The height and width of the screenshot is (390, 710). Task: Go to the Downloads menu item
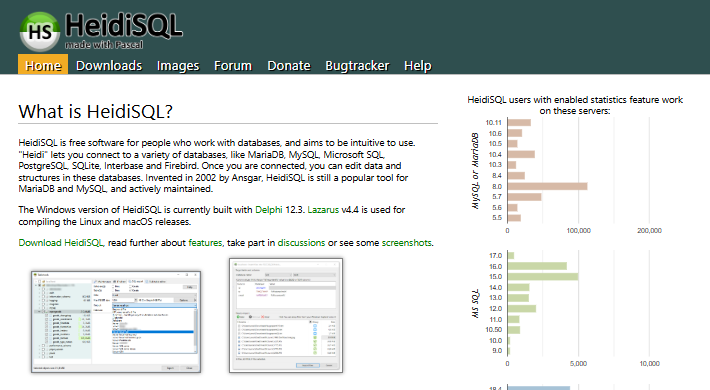(x=109, y=66)
